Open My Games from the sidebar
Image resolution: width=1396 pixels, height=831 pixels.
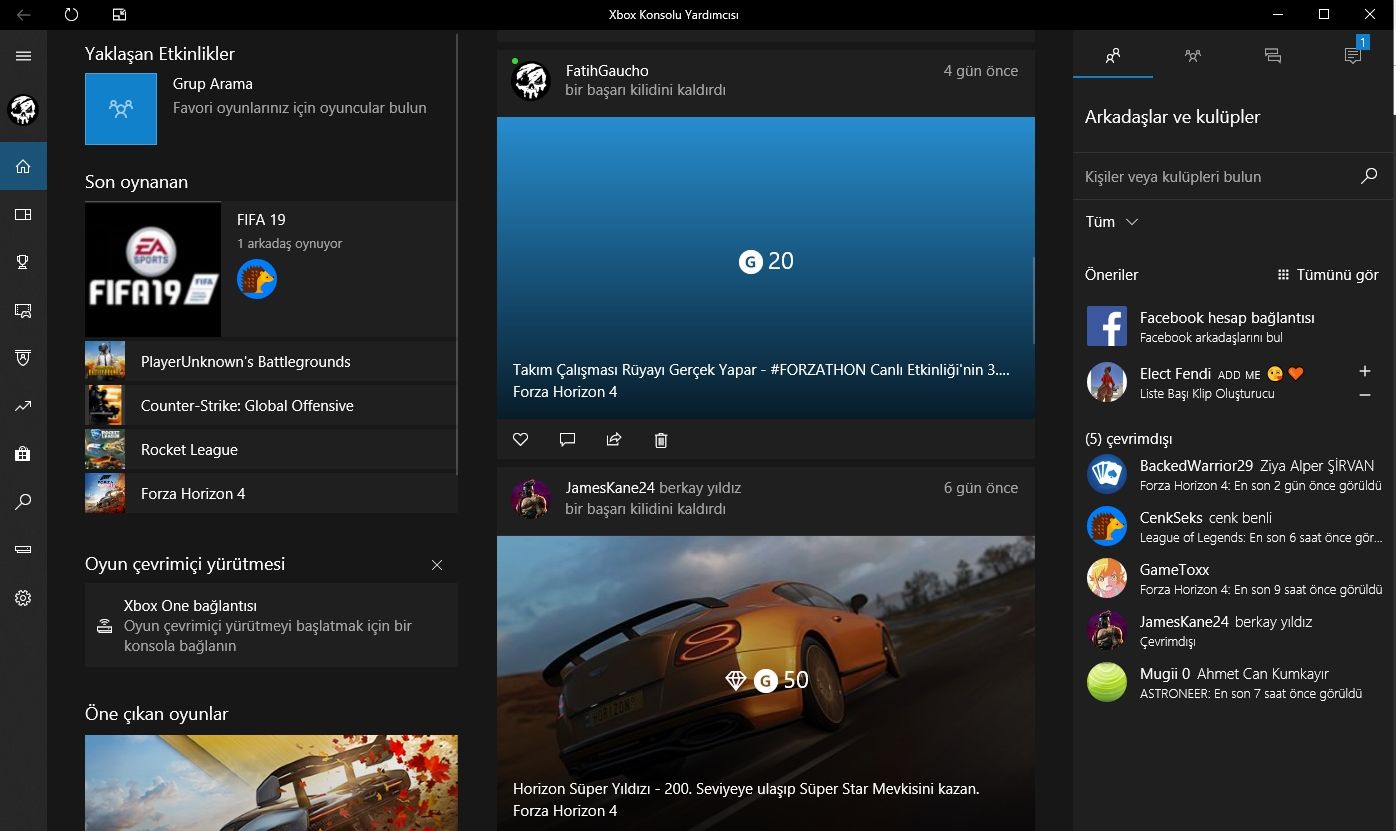coord(23,214)
